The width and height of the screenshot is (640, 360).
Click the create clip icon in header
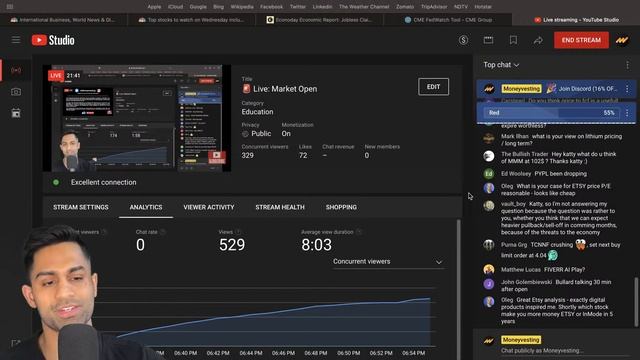point(488,40)
